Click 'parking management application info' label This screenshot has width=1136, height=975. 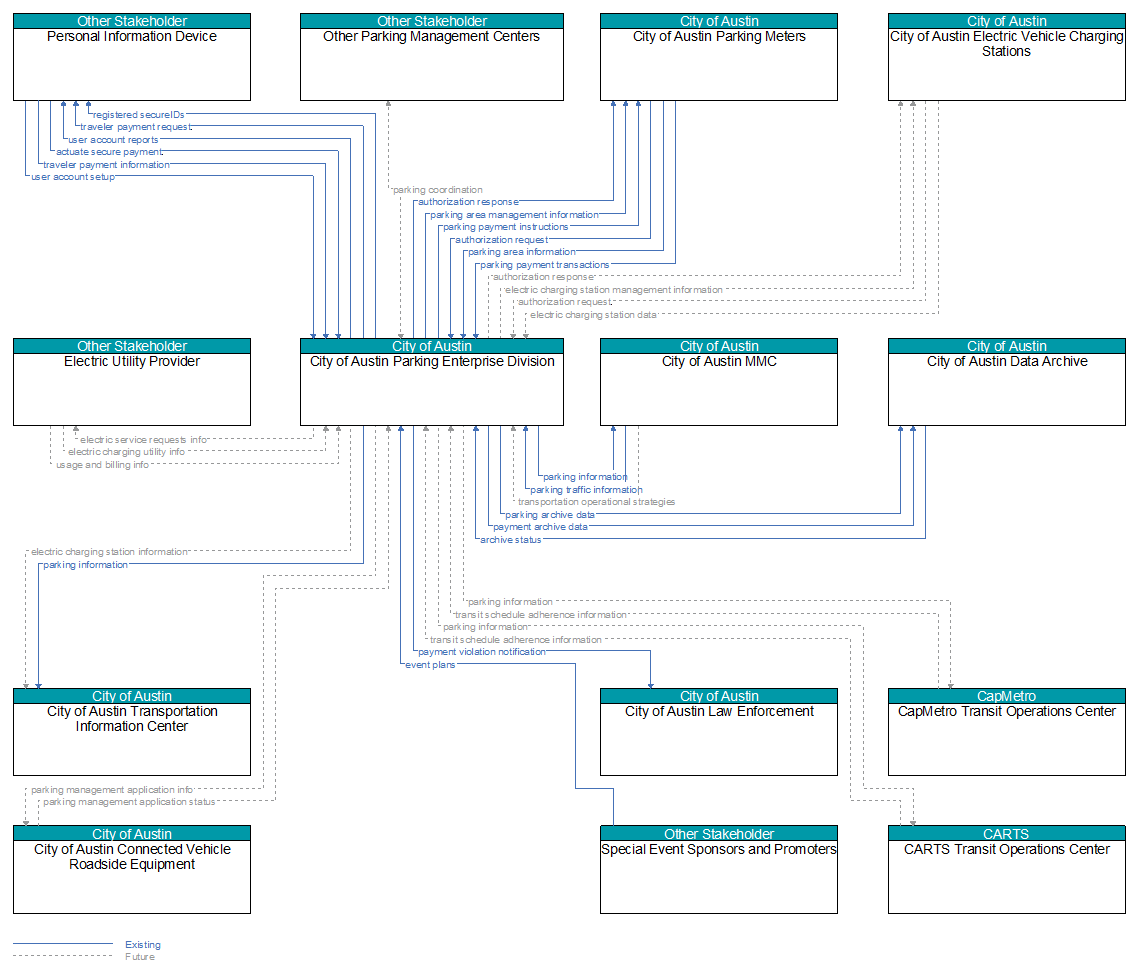pyautogui.click(x=112, y=790)
